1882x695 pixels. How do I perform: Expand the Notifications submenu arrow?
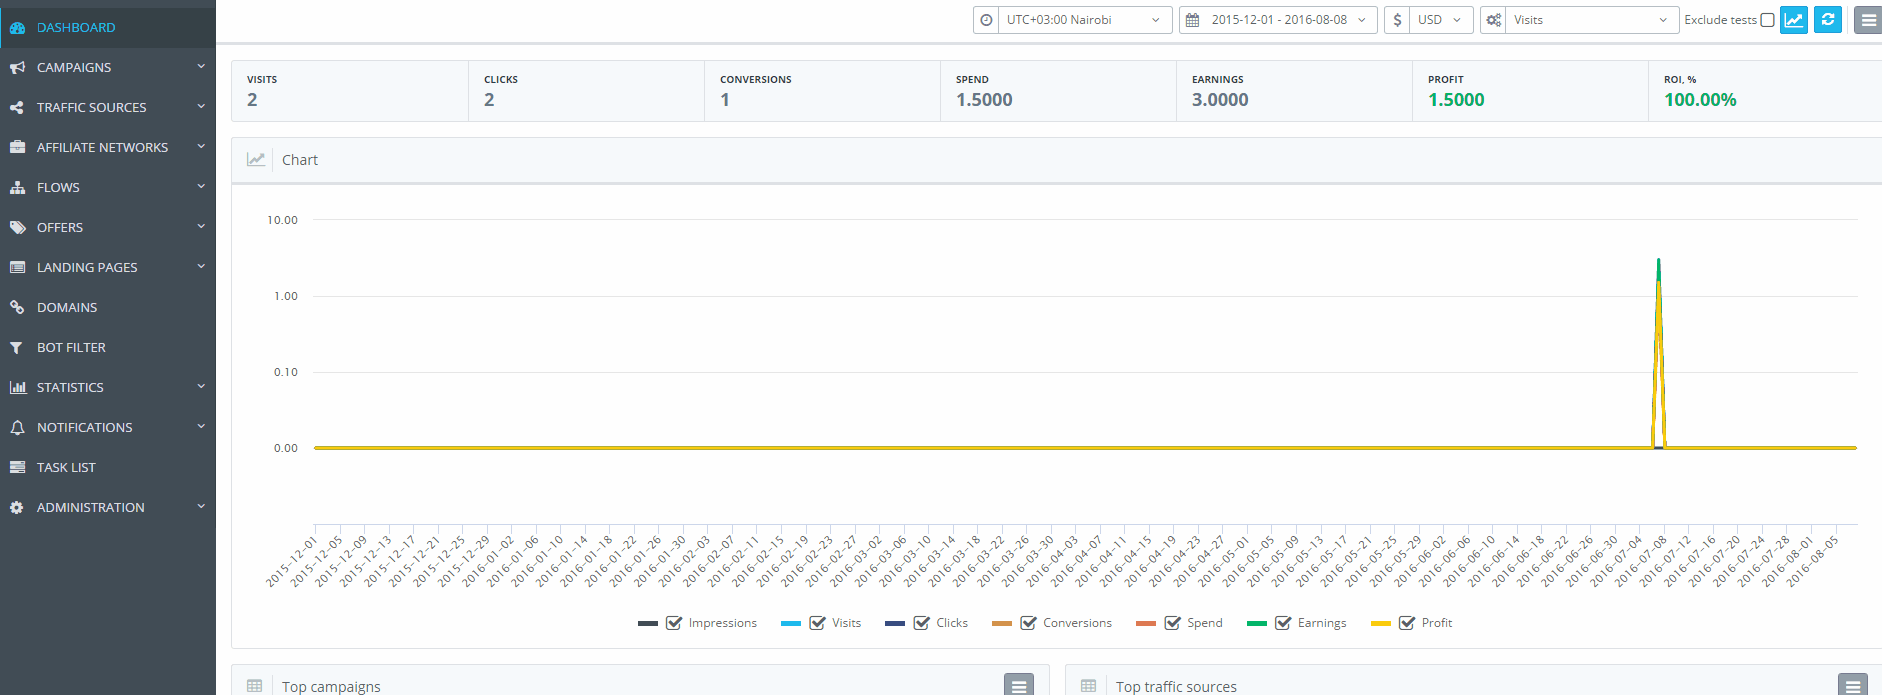(201, 427)
